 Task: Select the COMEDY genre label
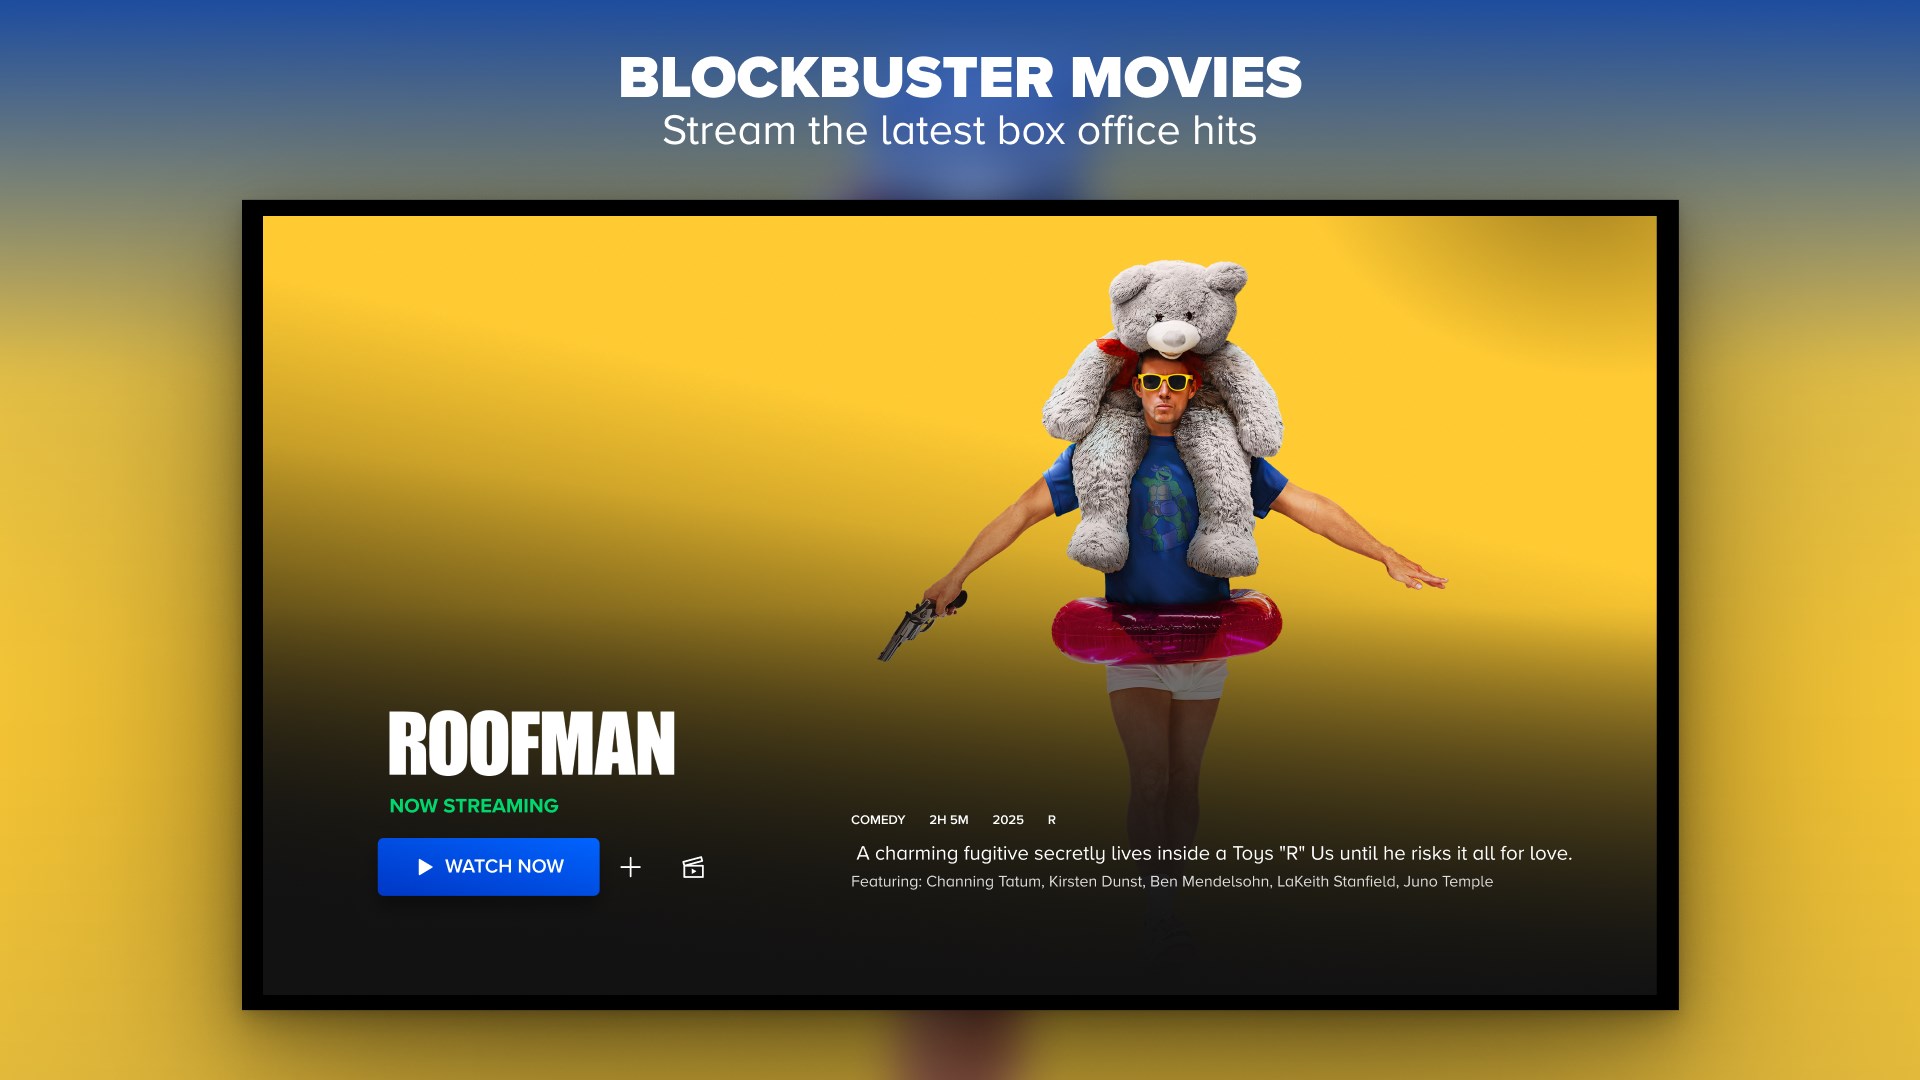coord(877,820)
